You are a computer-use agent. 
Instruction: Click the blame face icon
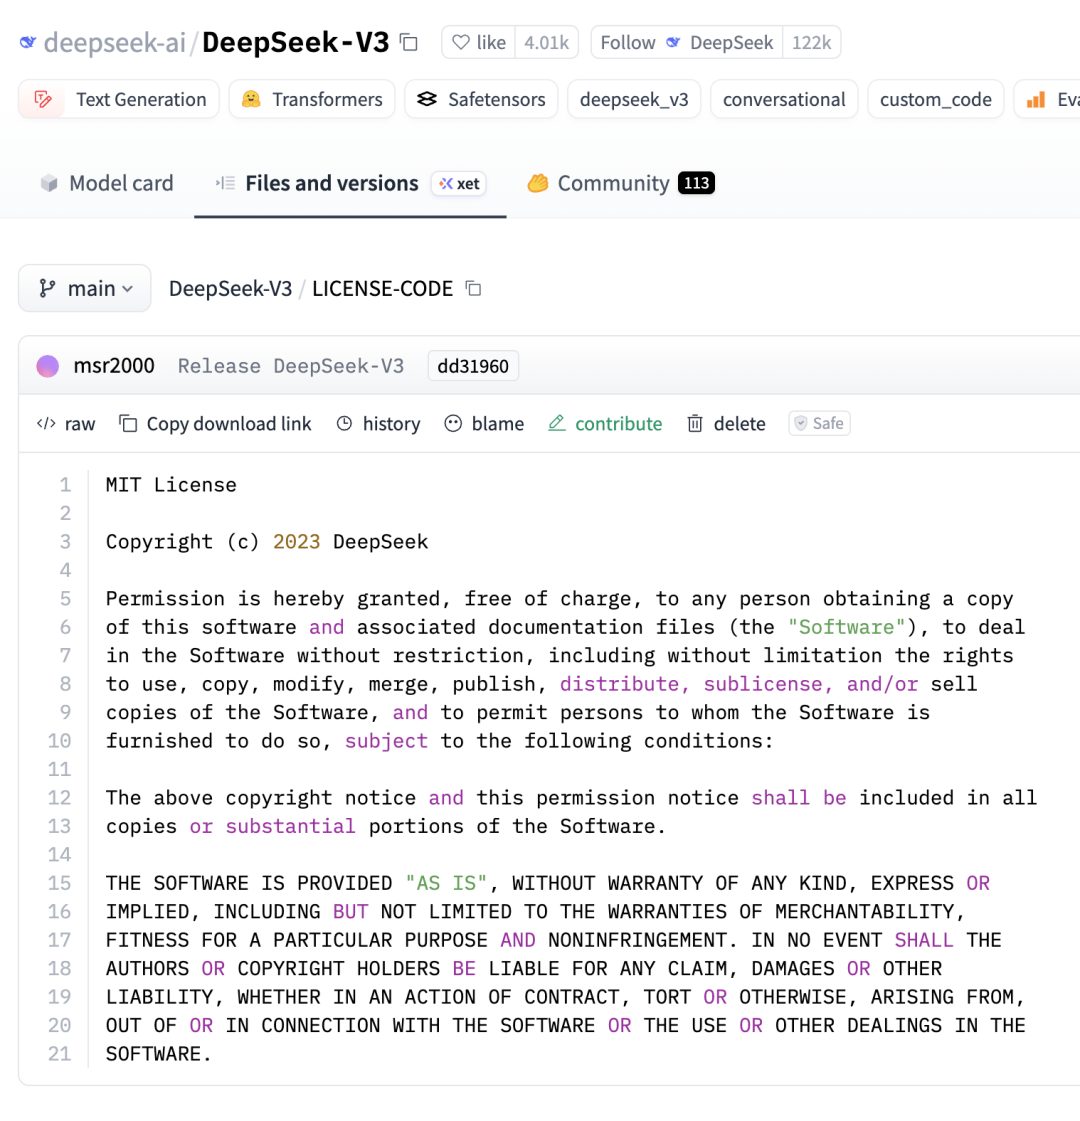click(x=453, y=423)
